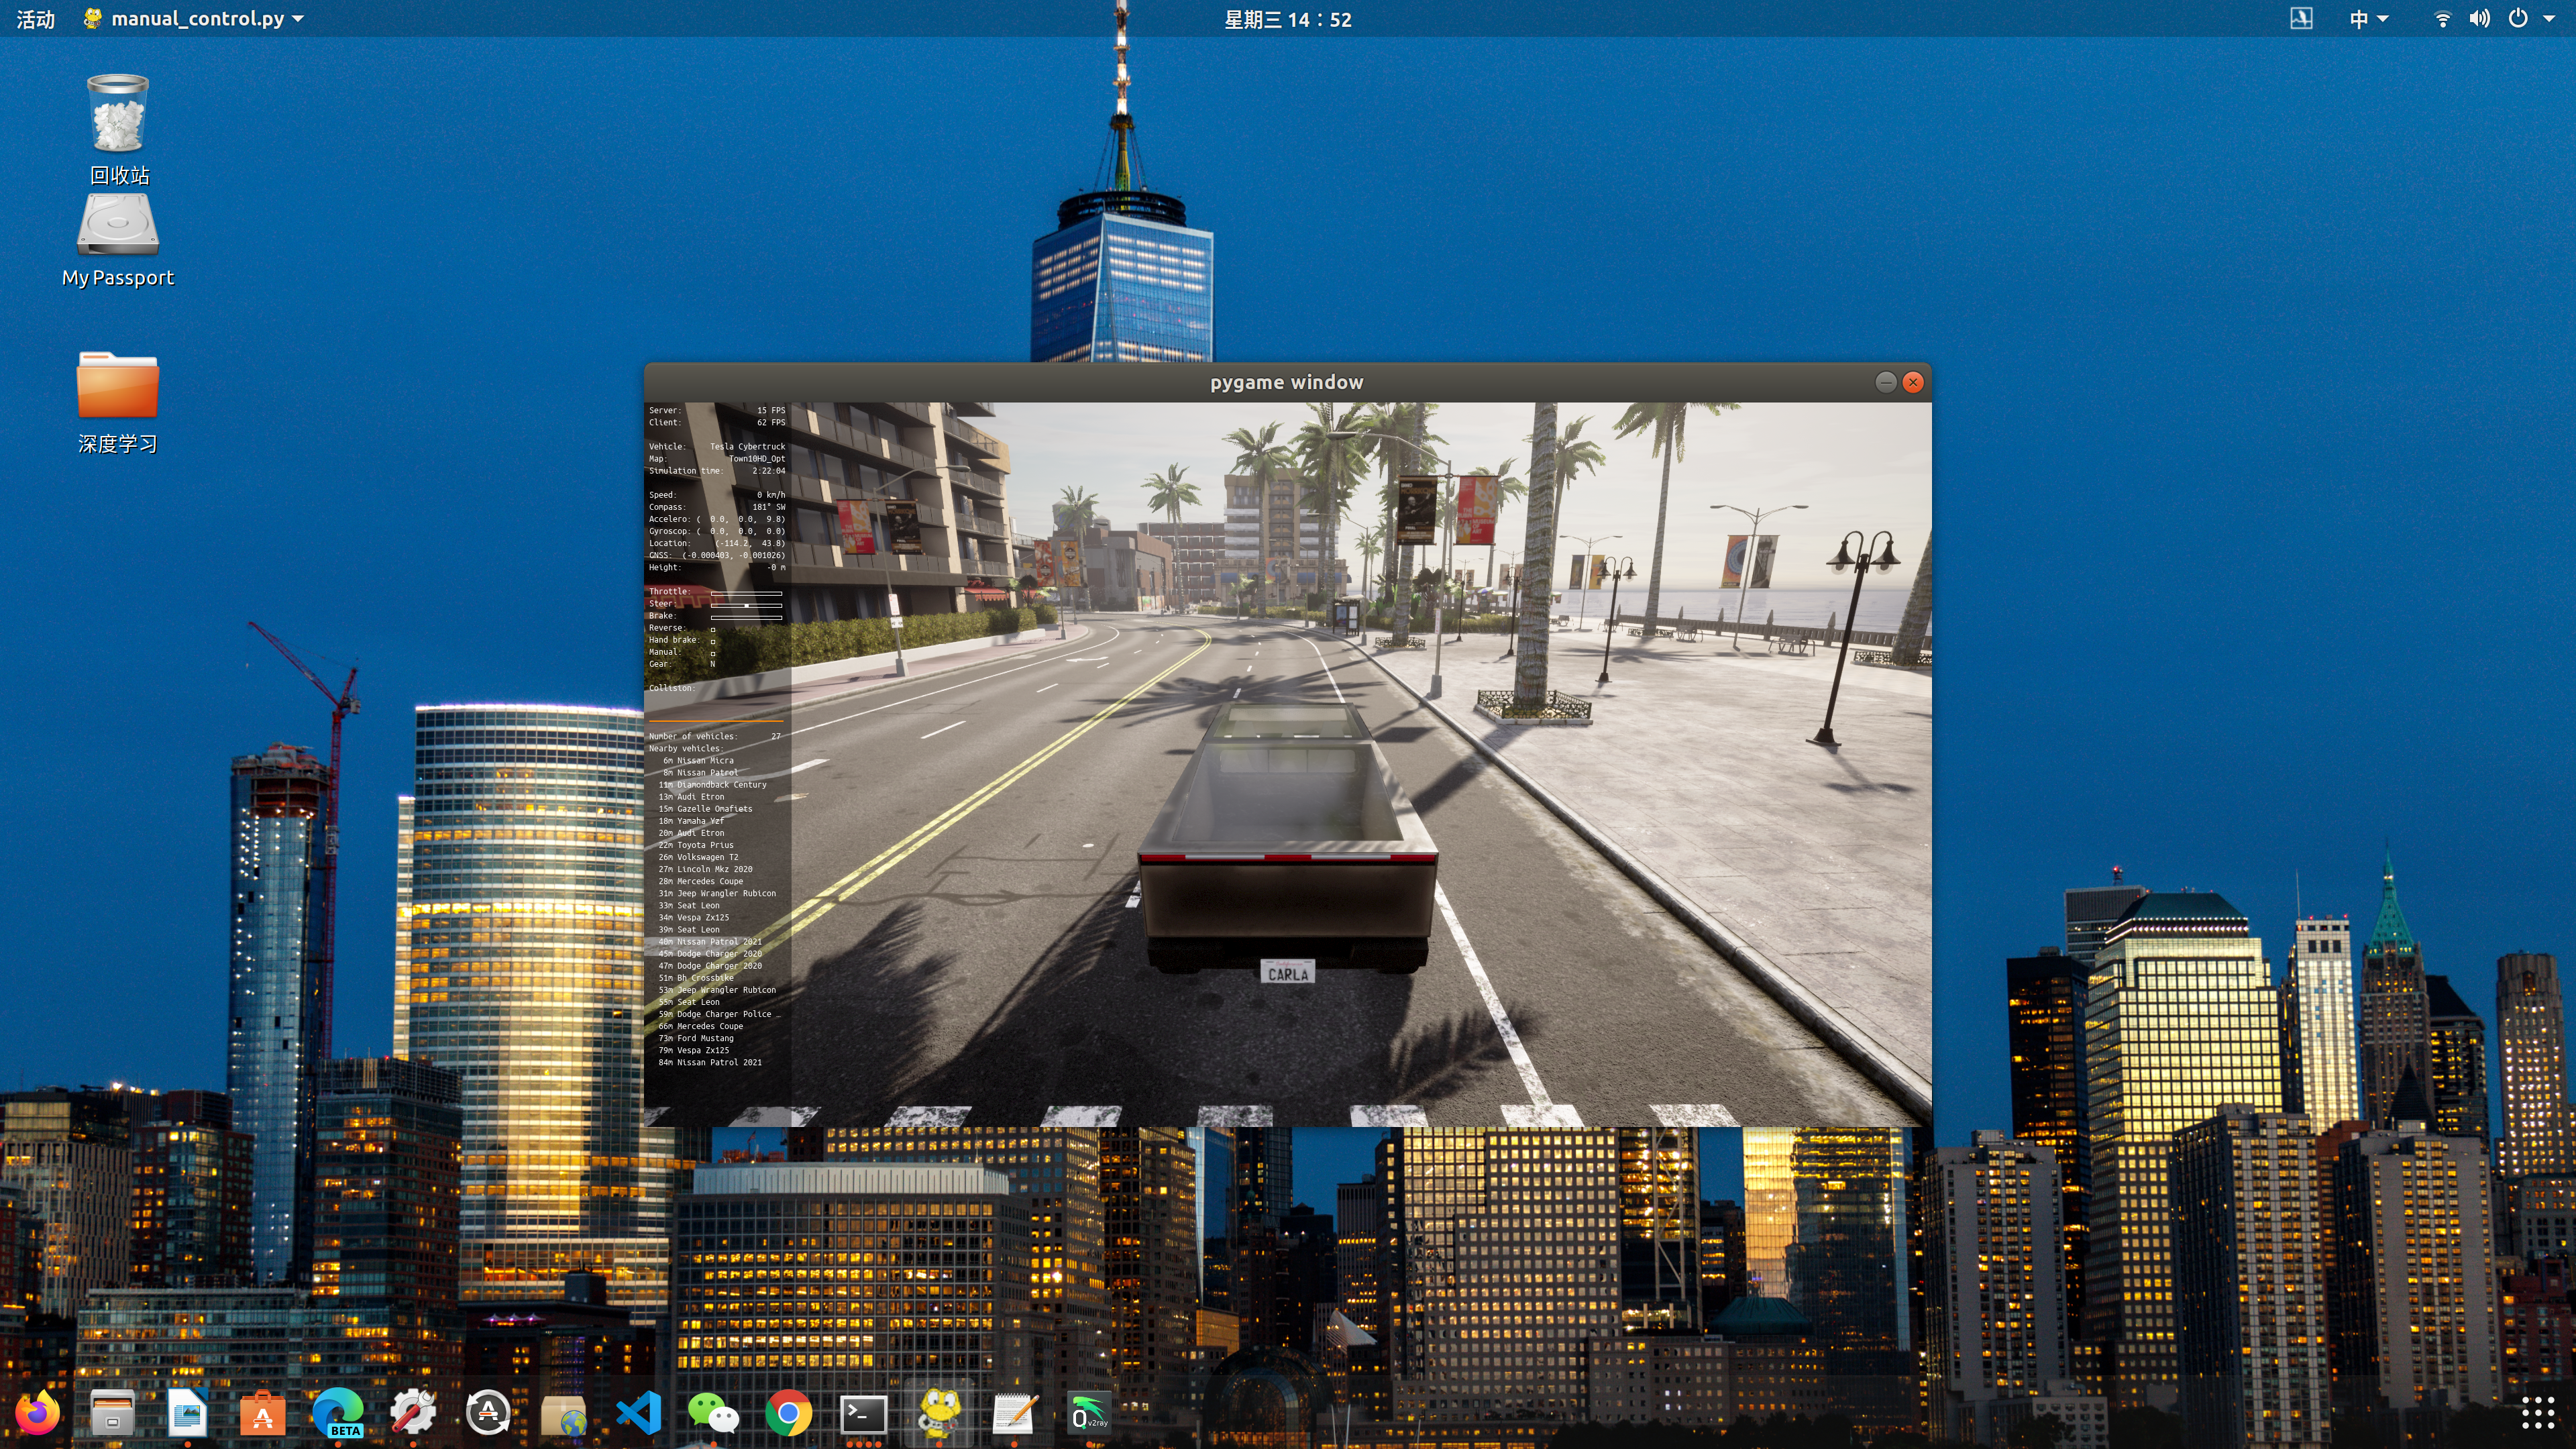Show all applications grid button

[x=2538, y=1413]
